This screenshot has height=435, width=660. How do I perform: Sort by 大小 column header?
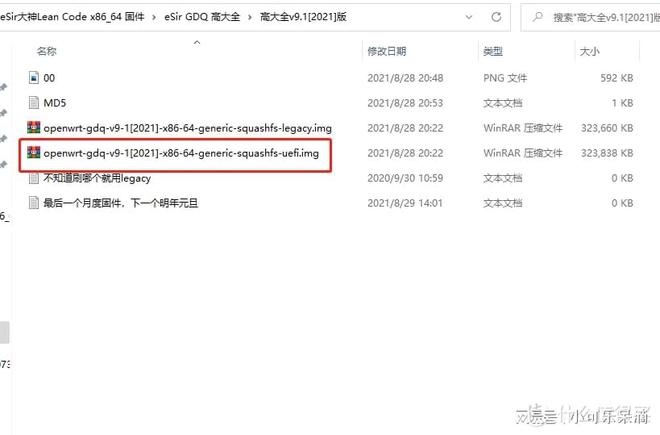click(x=589, y=51)
